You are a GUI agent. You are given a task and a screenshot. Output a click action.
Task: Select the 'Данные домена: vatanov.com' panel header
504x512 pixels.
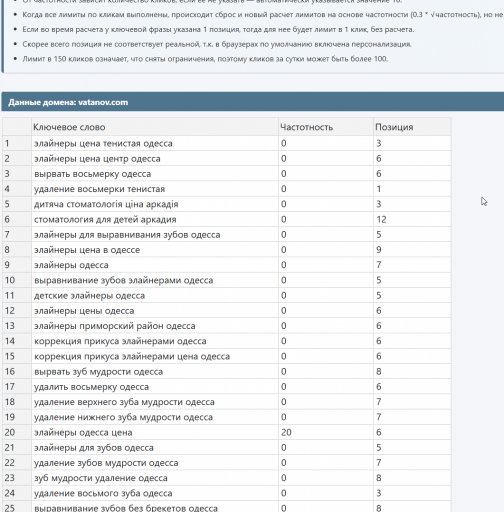[253, 102]
